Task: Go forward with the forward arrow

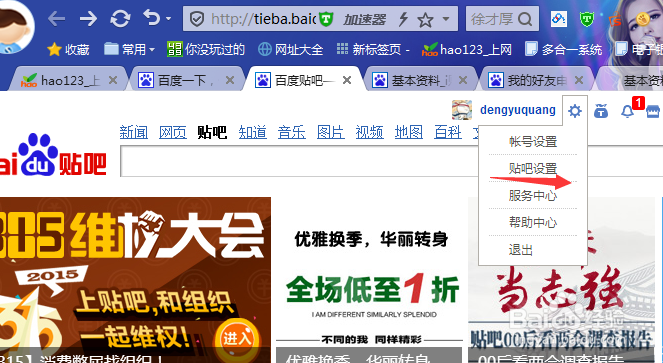Action: (88, 19)
